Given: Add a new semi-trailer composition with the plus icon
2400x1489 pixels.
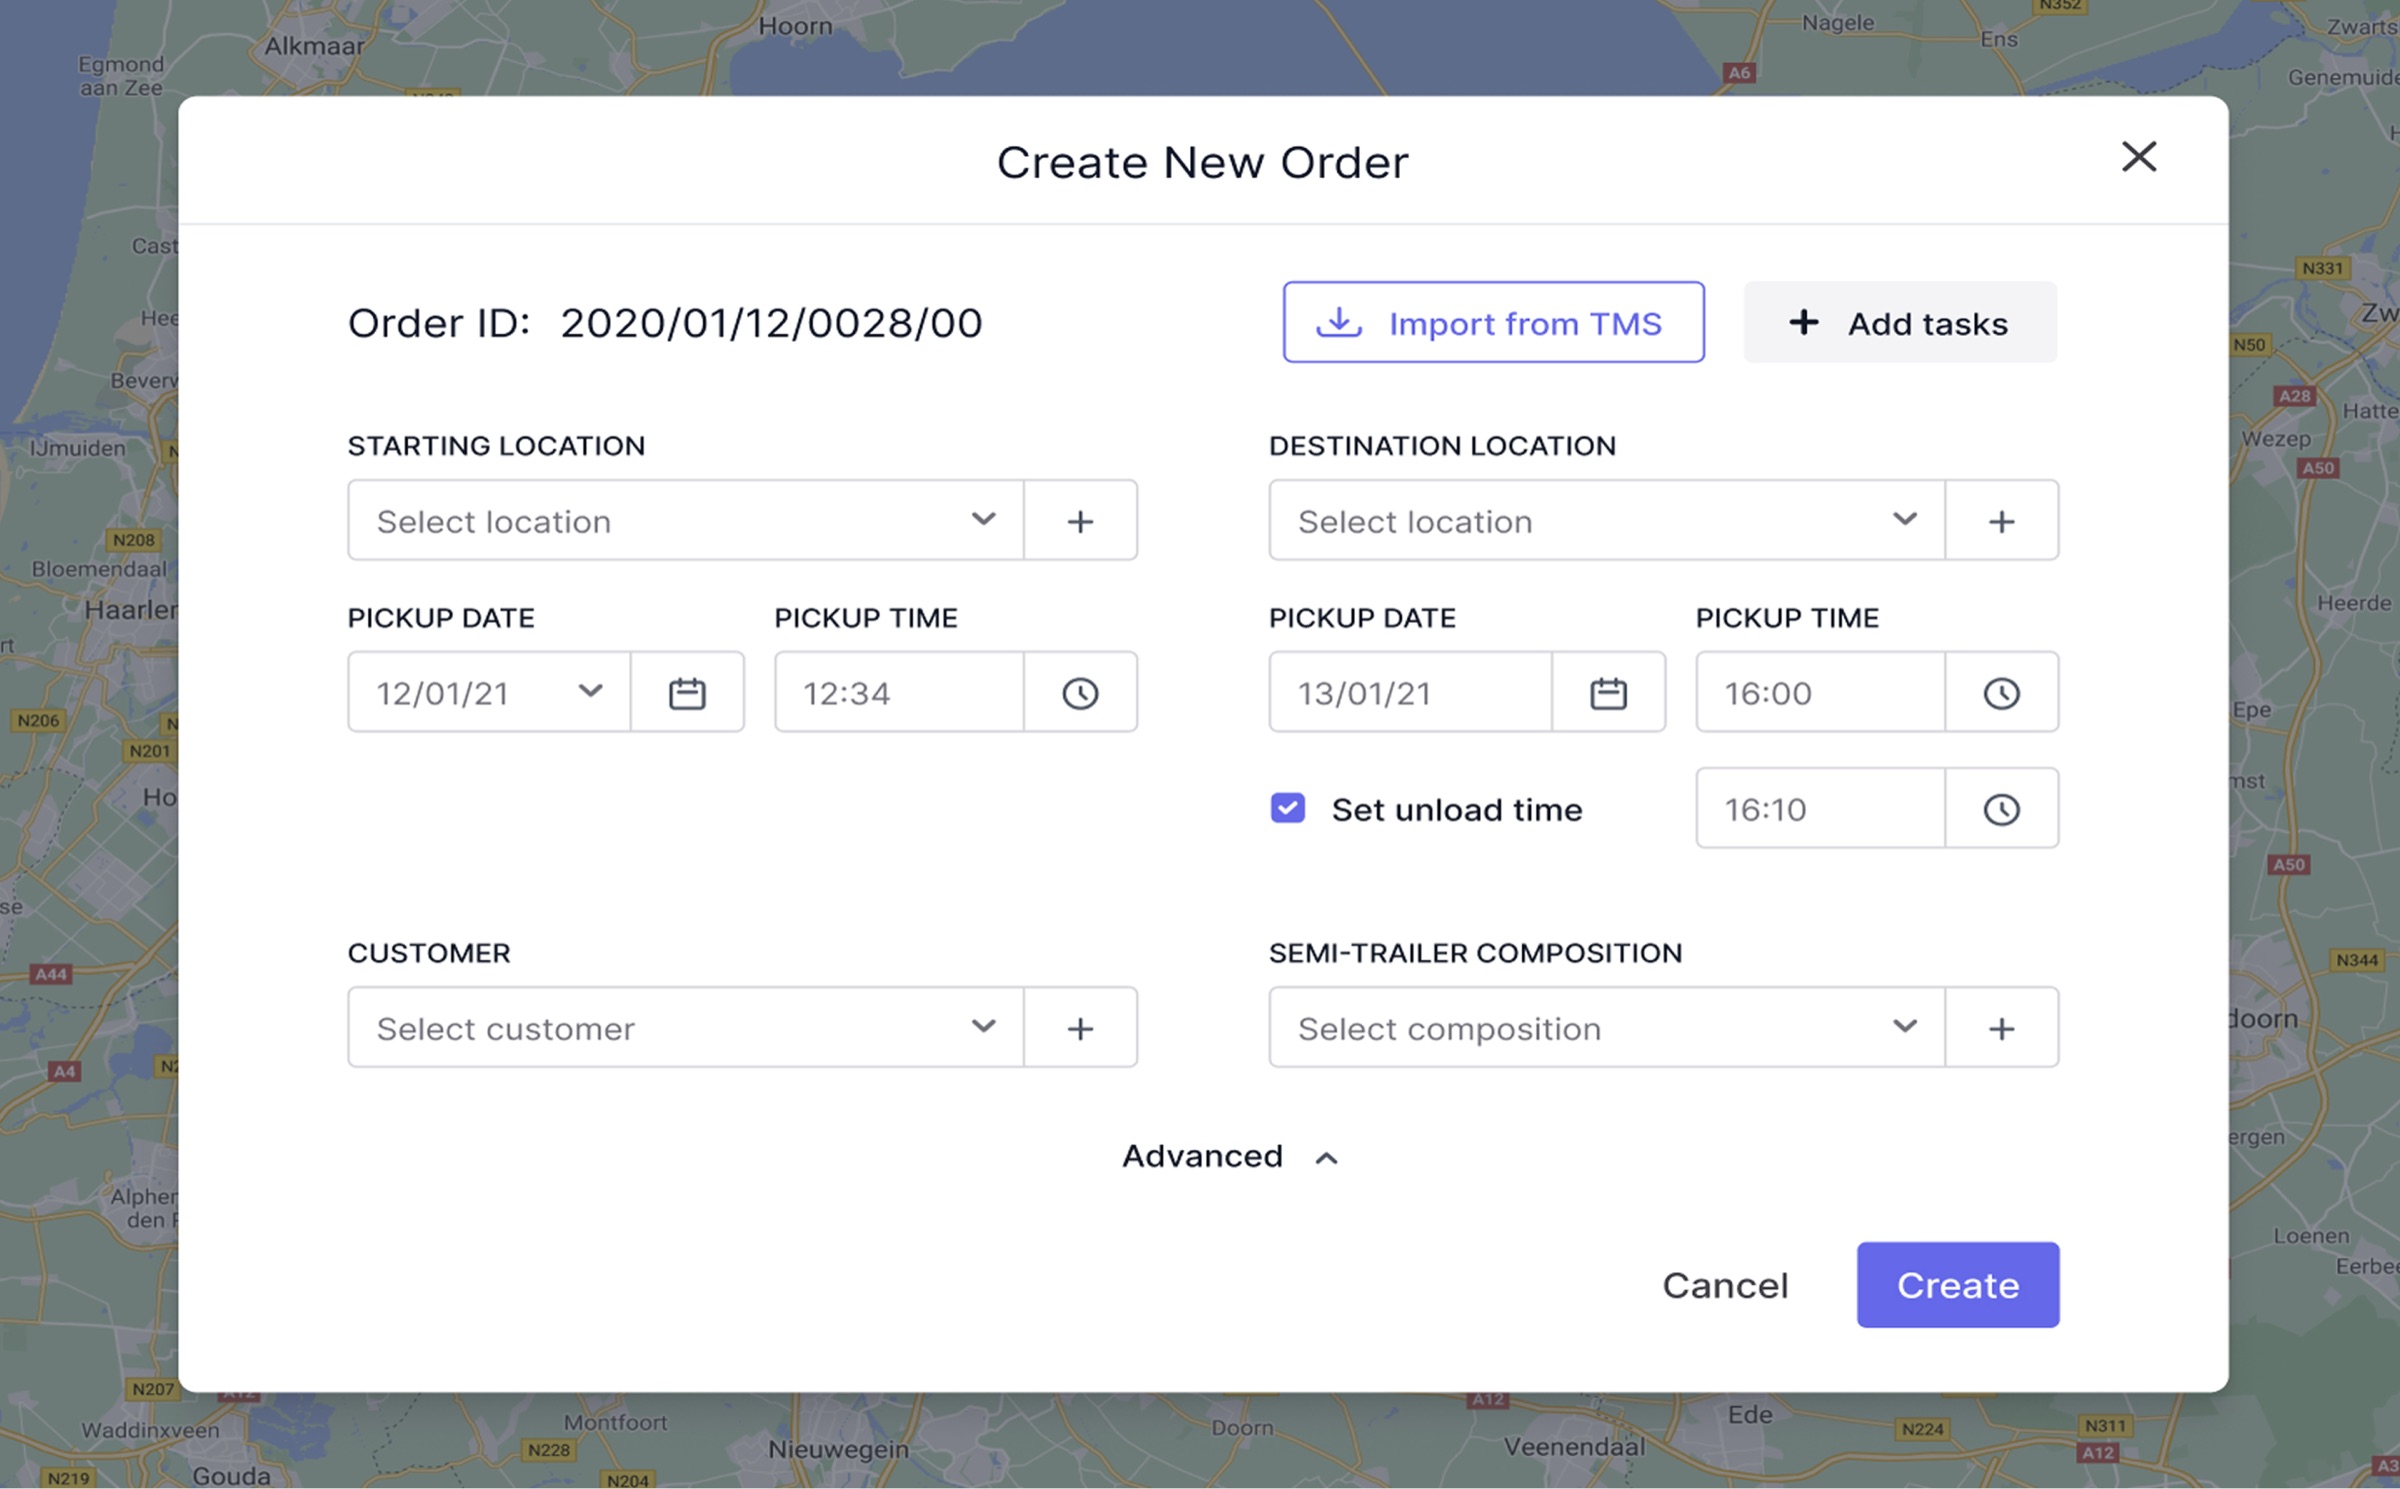Looking at the screenshot, I should point(2002,1027).
